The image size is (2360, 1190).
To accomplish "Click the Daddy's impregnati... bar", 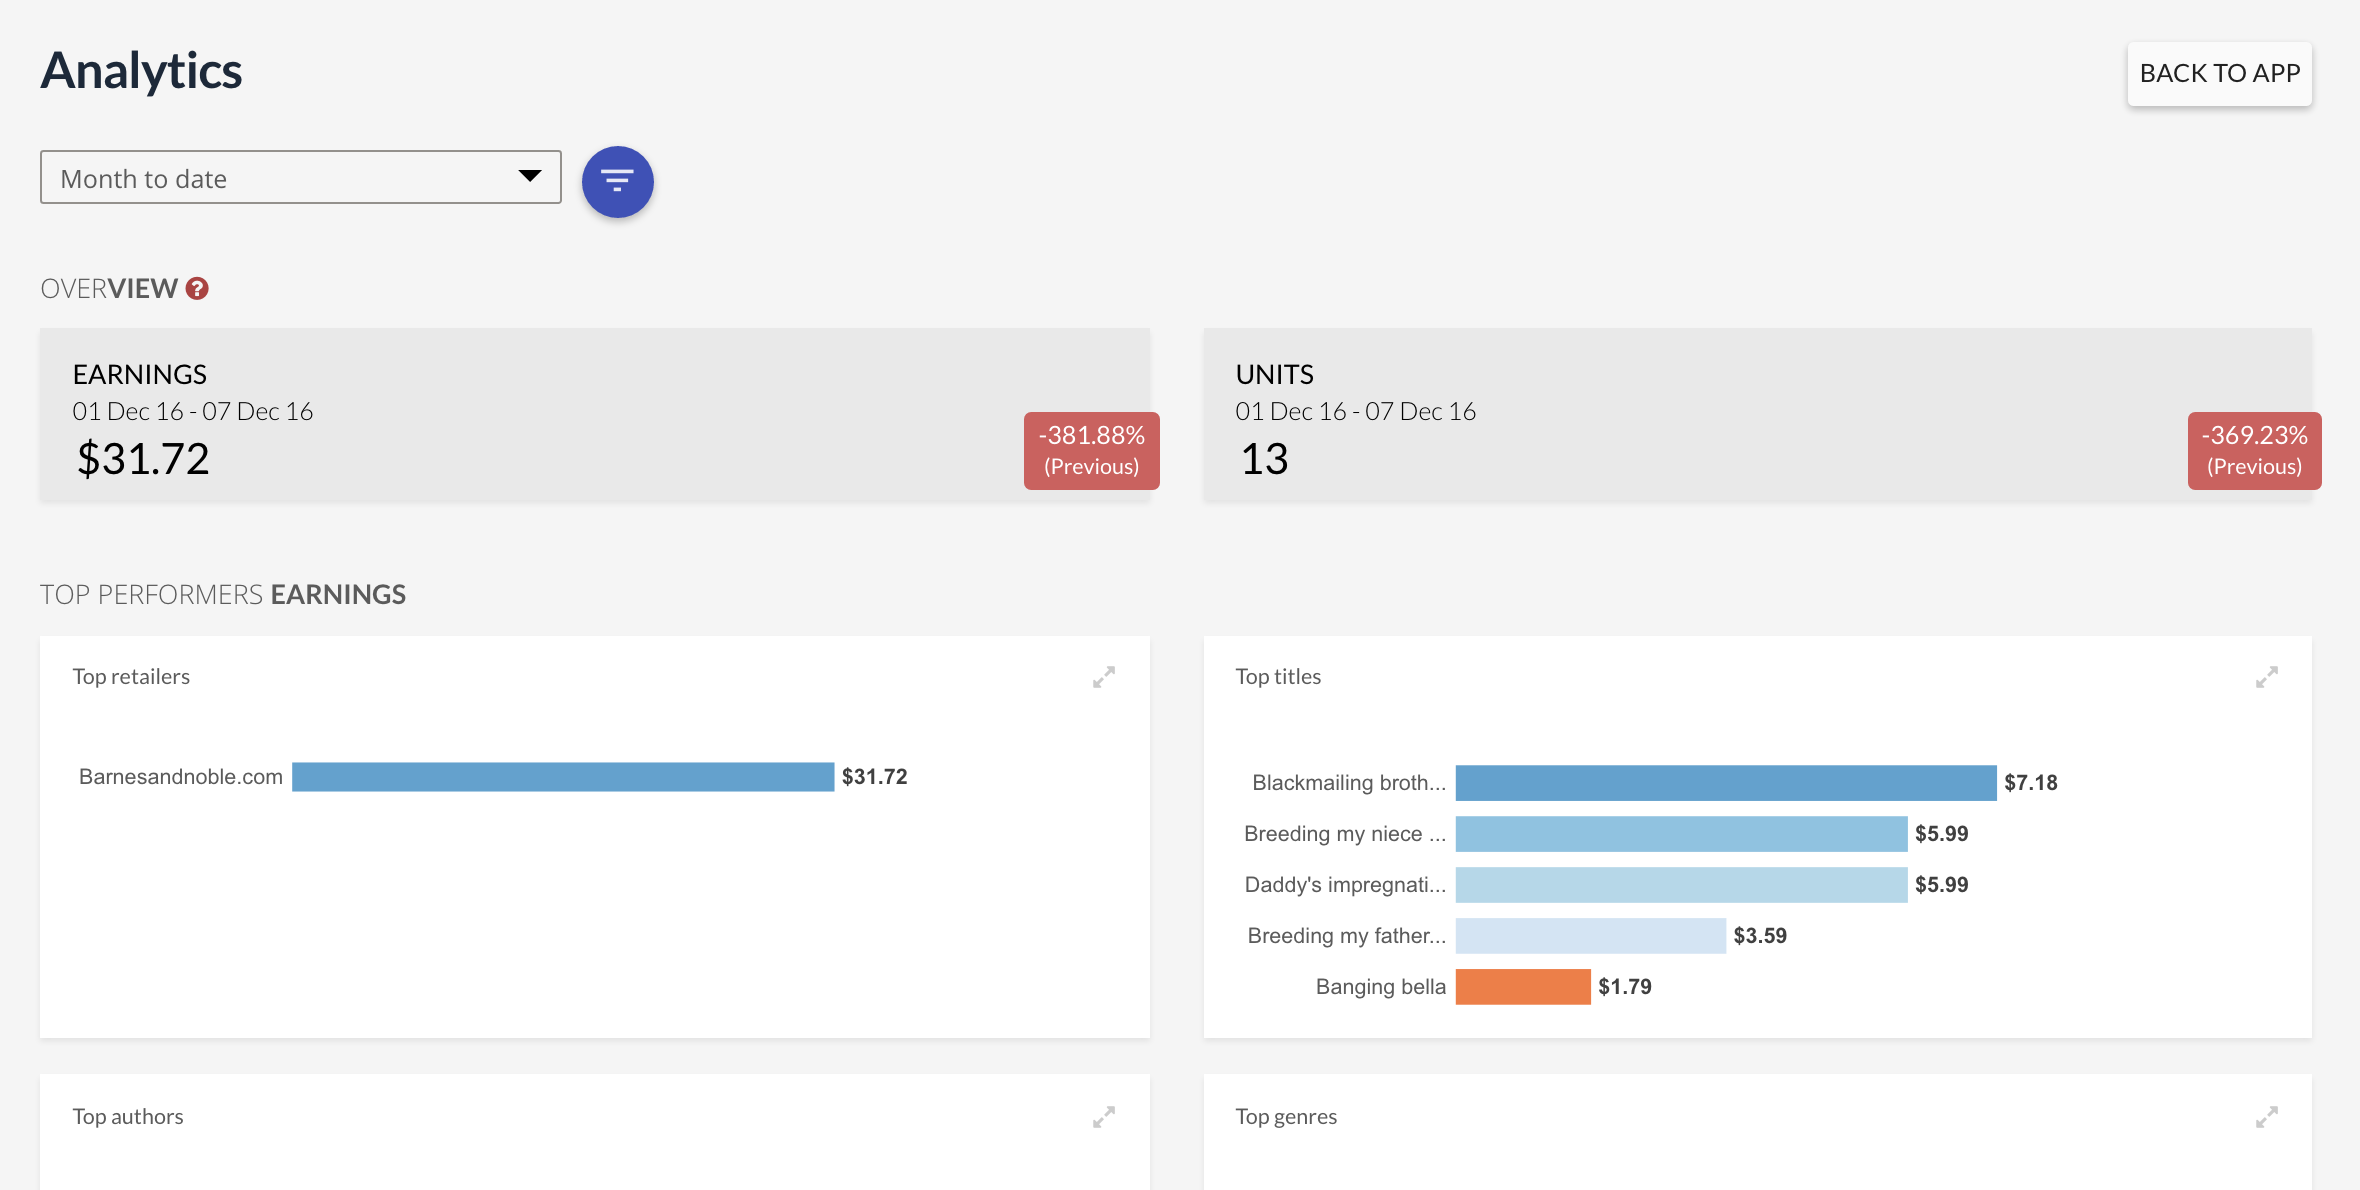I will coord(1681,885).
